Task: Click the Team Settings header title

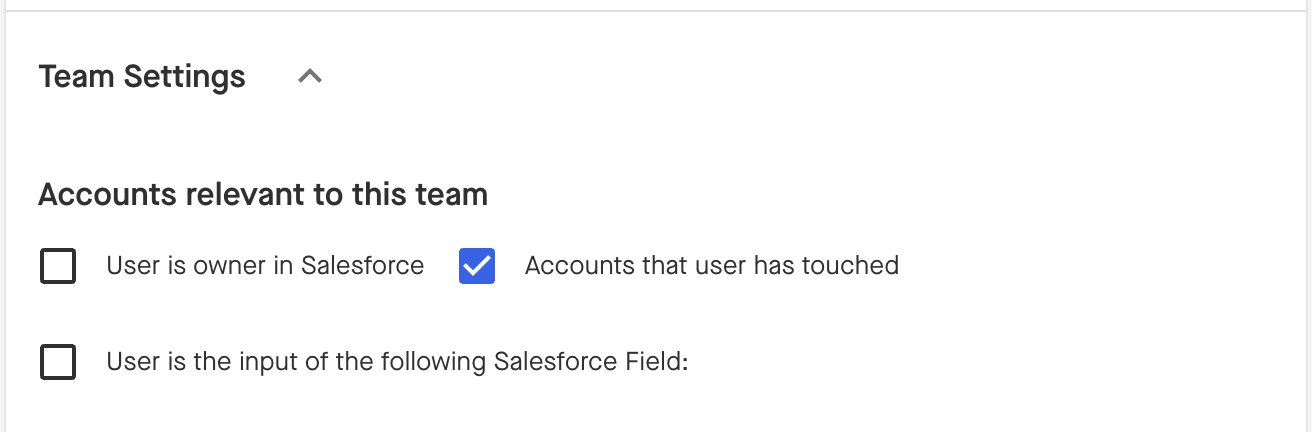Action: [142, 77]
